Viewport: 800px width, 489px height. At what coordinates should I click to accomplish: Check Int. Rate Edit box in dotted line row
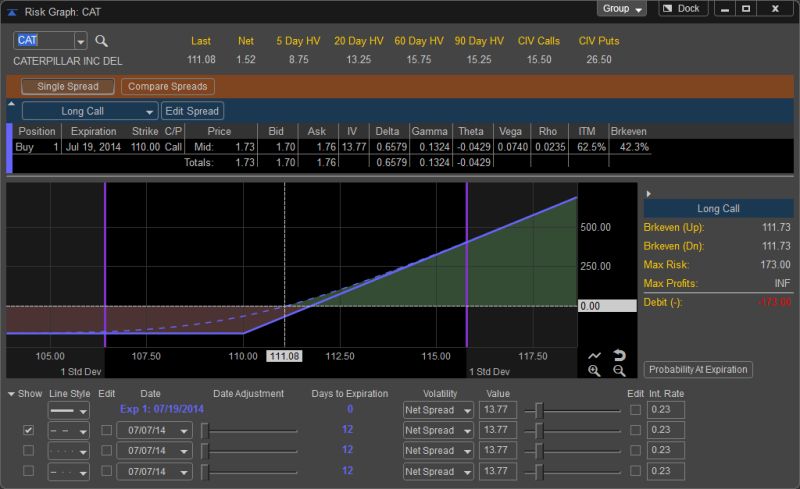635,450
